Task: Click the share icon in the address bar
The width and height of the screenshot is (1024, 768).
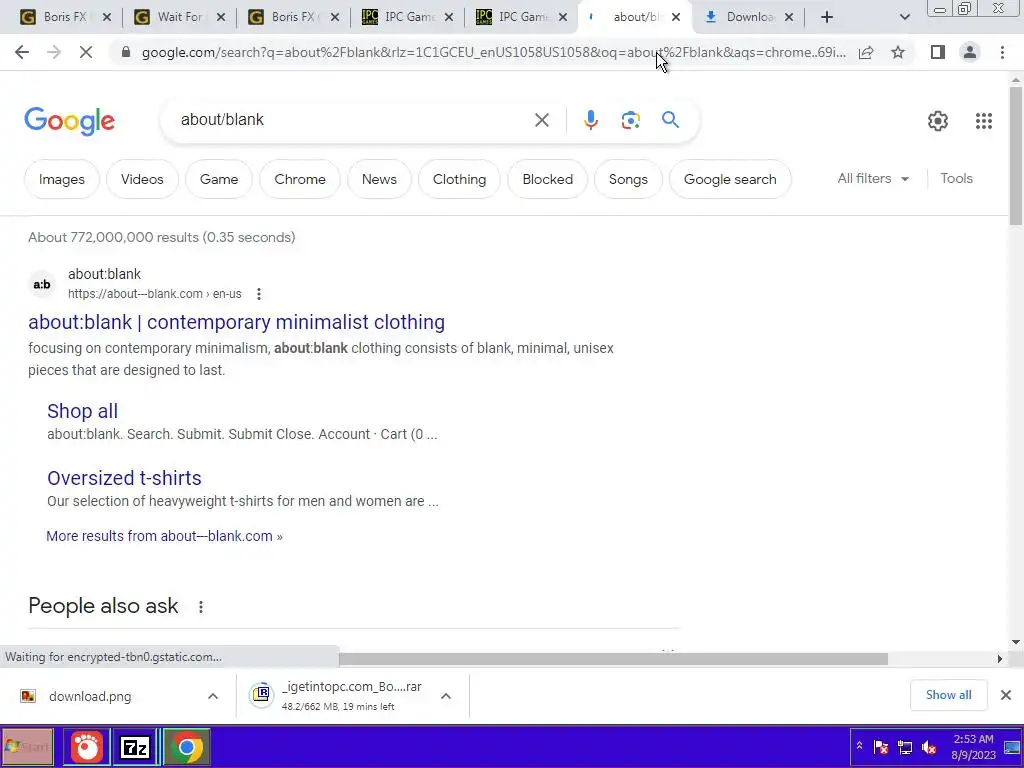Action: (866, 52)
